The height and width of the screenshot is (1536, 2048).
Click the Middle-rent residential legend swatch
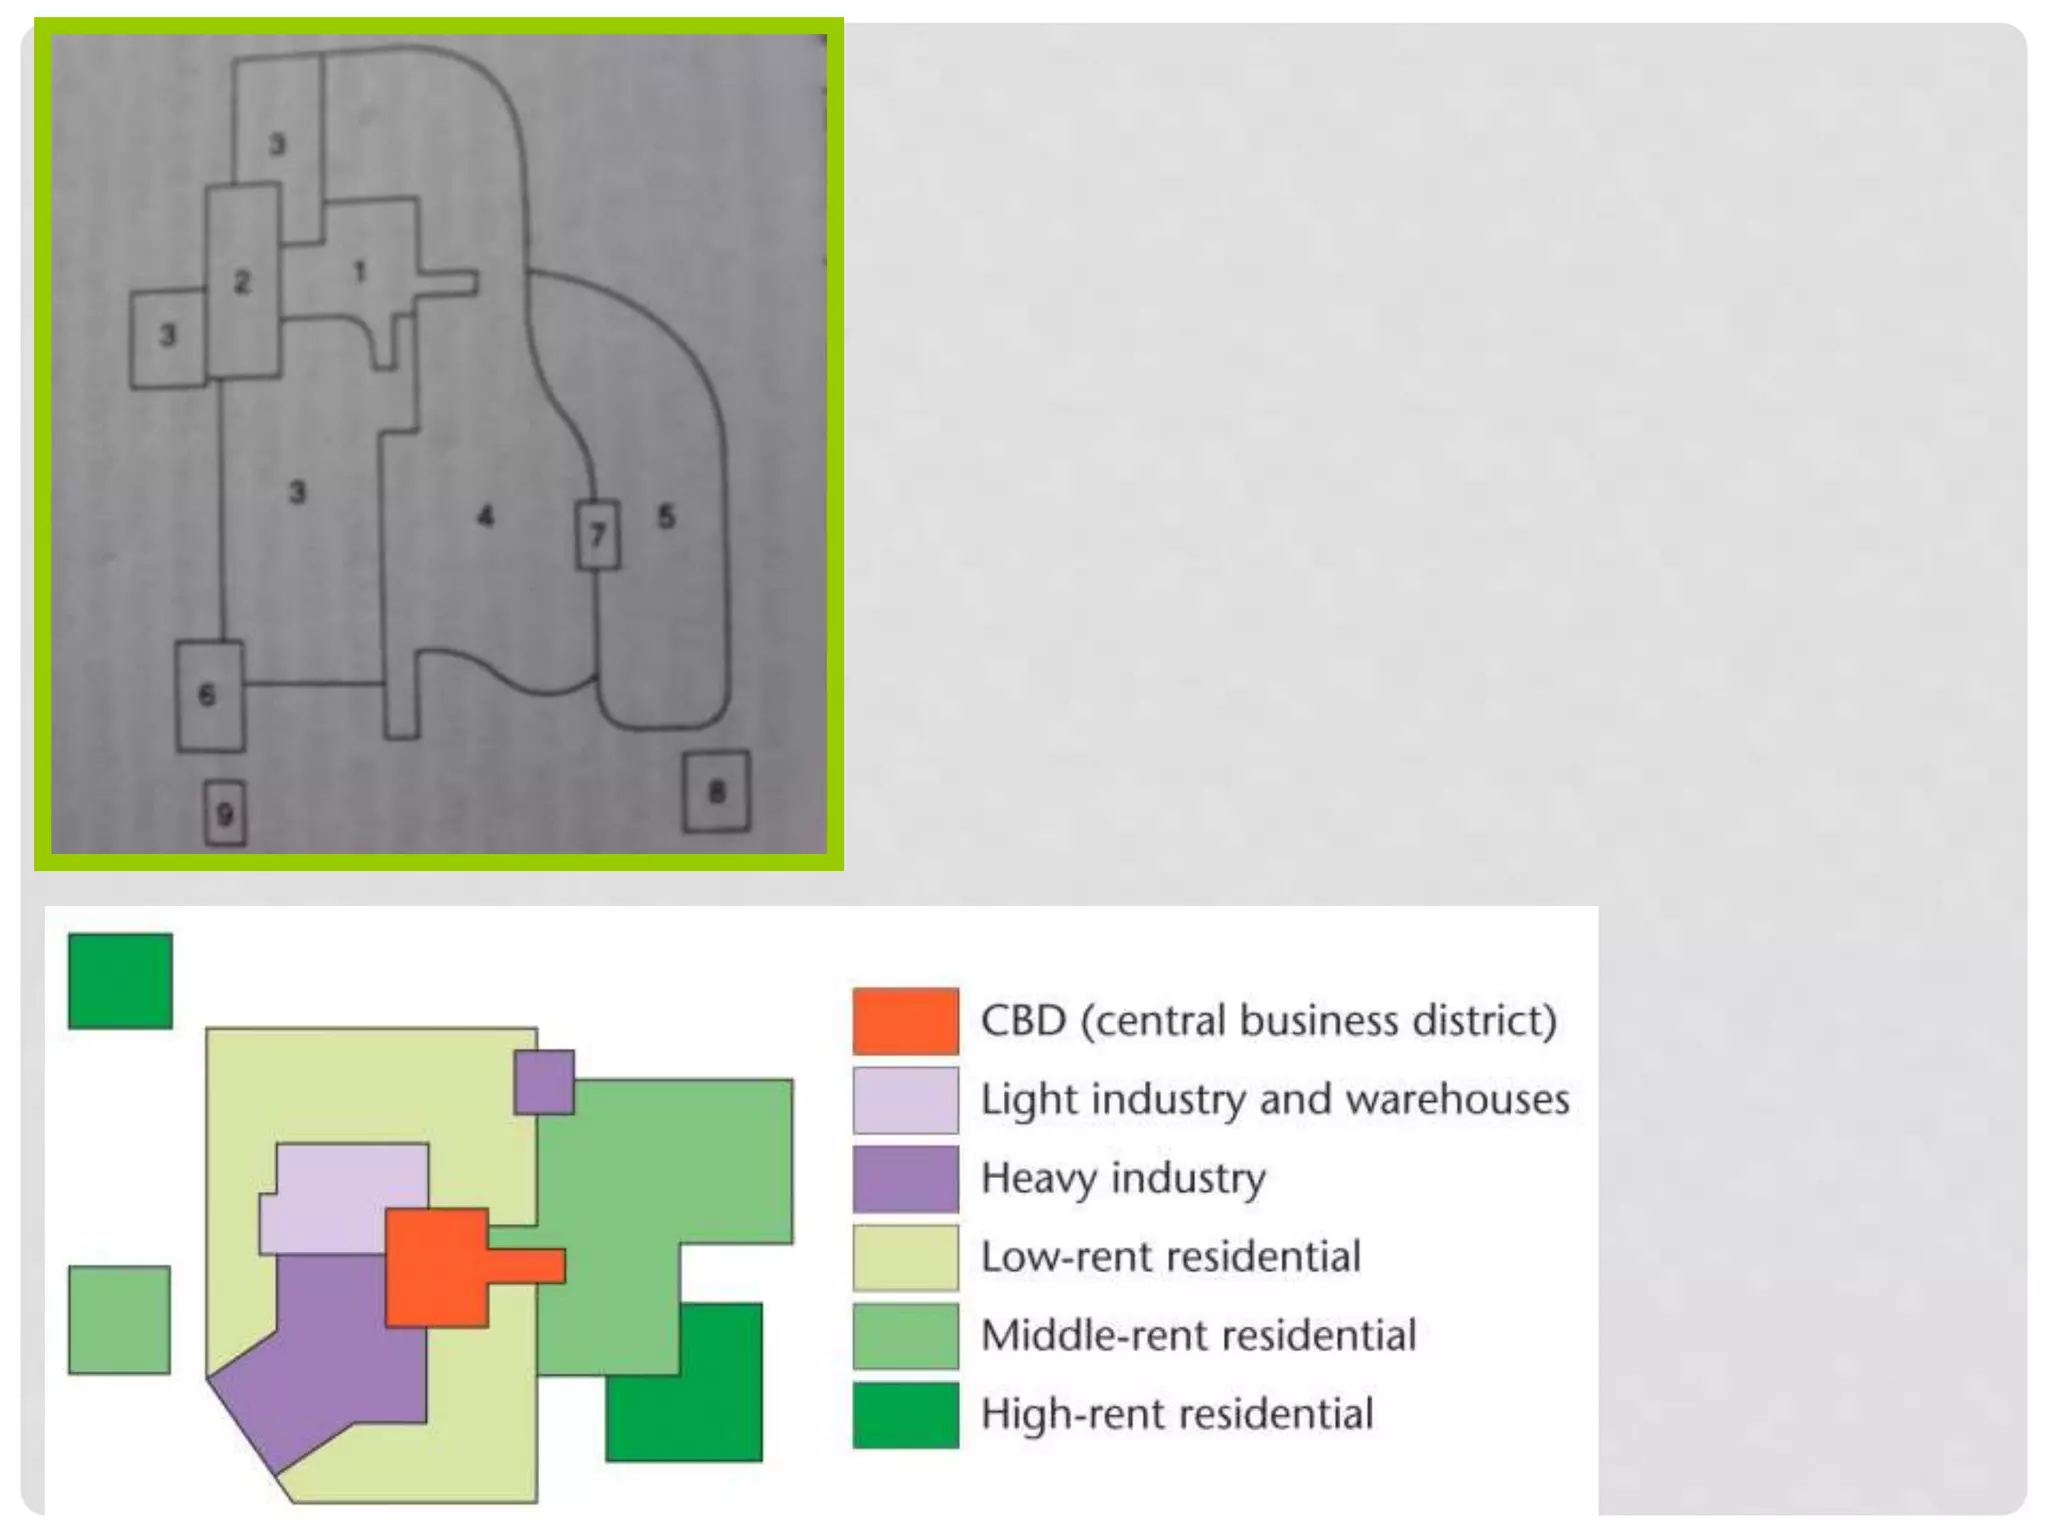pyautogui.click(x=905, y=1336)
